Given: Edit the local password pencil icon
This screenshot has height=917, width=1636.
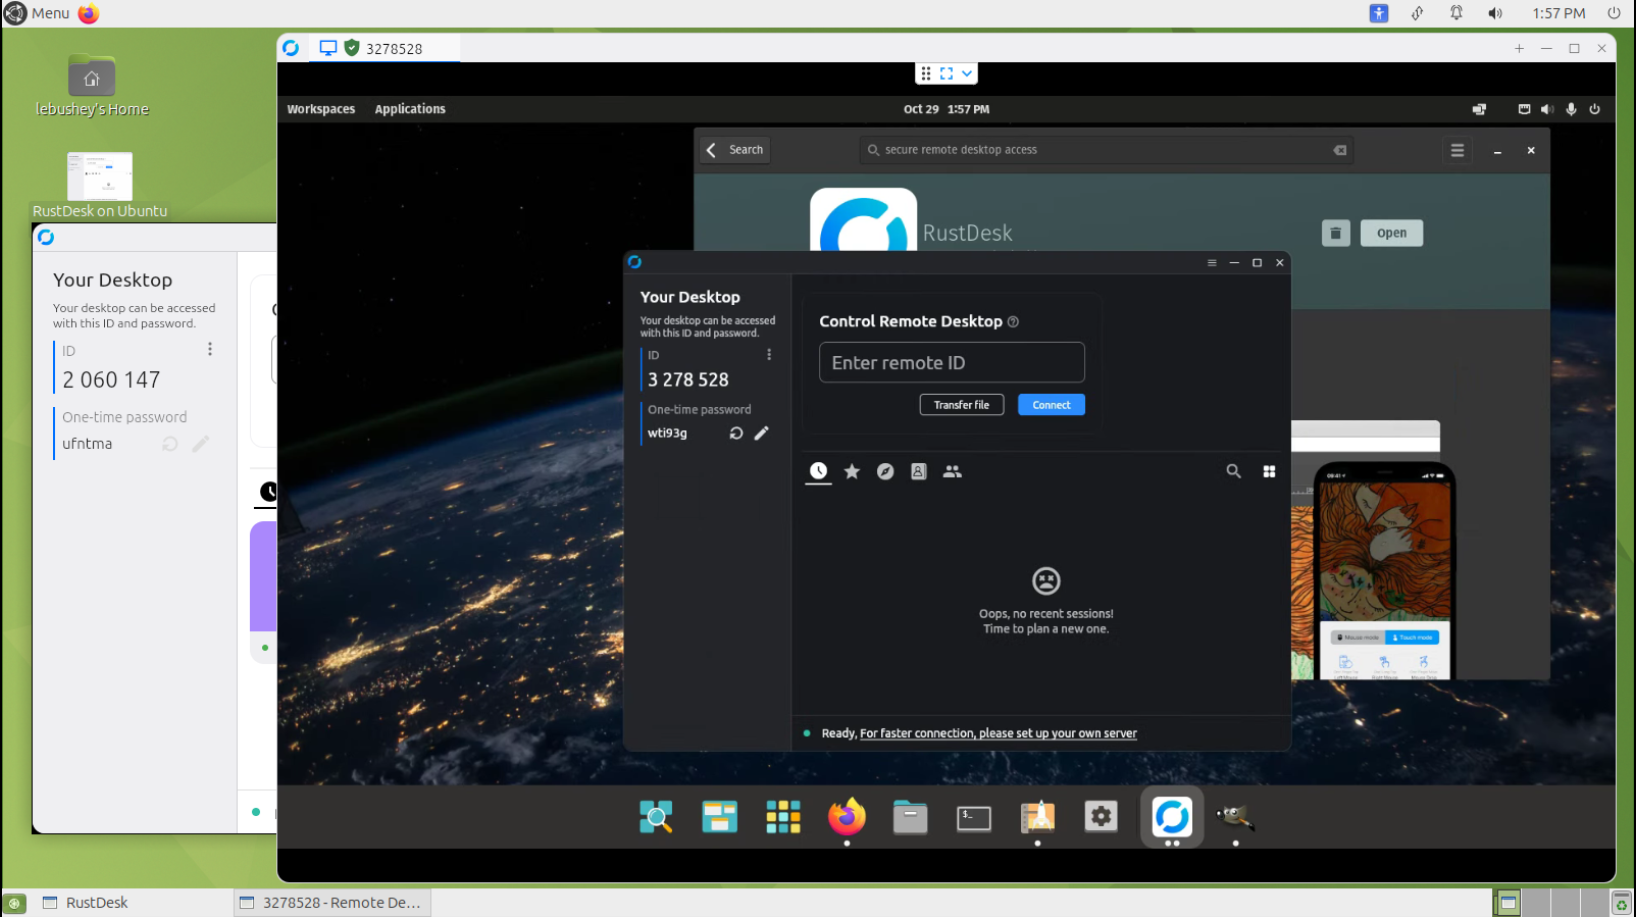Looking at the screenshot, I should [201, 443].
